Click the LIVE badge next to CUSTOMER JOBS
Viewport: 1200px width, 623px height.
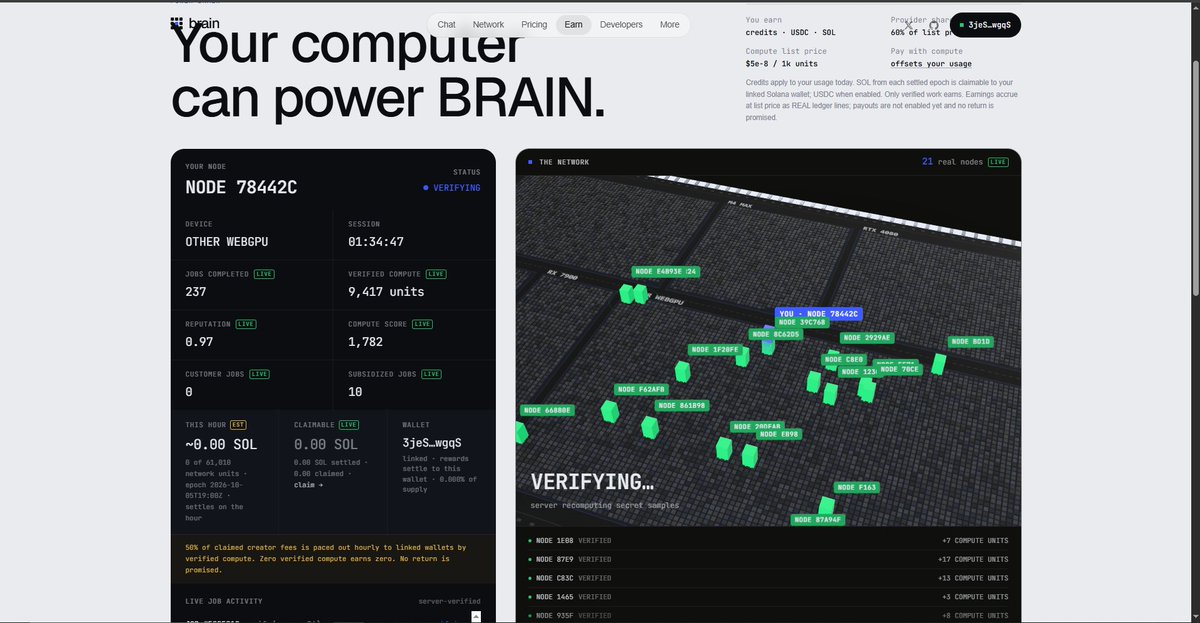260,374
